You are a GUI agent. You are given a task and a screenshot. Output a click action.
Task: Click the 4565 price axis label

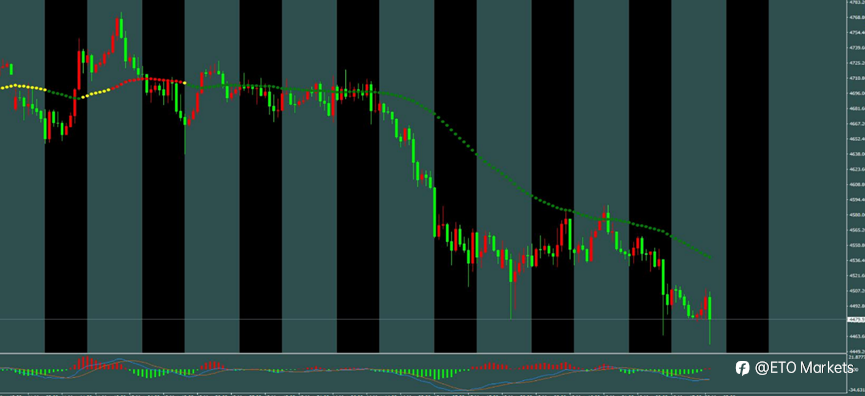pyautogui.click(x=857, y=230)
